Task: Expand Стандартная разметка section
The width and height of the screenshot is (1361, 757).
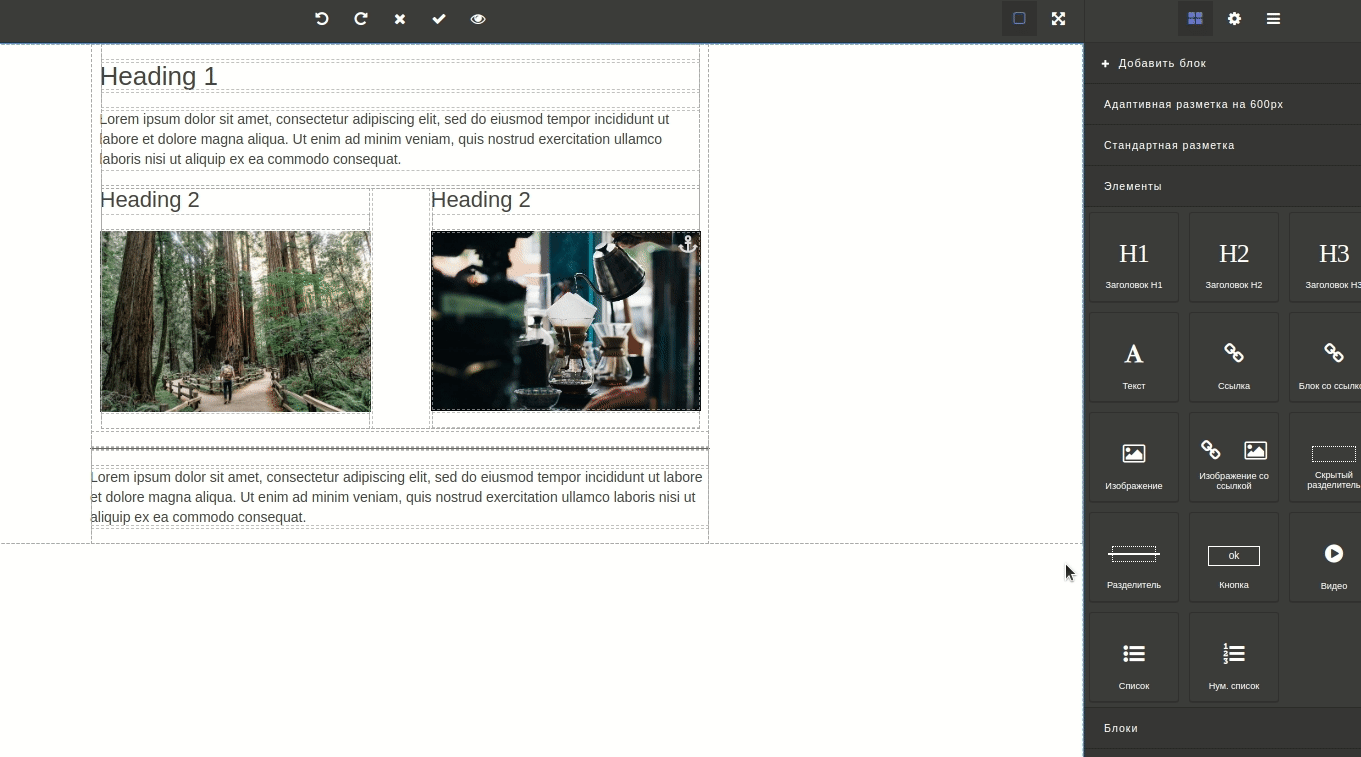Action: [x=1222, y=145]
